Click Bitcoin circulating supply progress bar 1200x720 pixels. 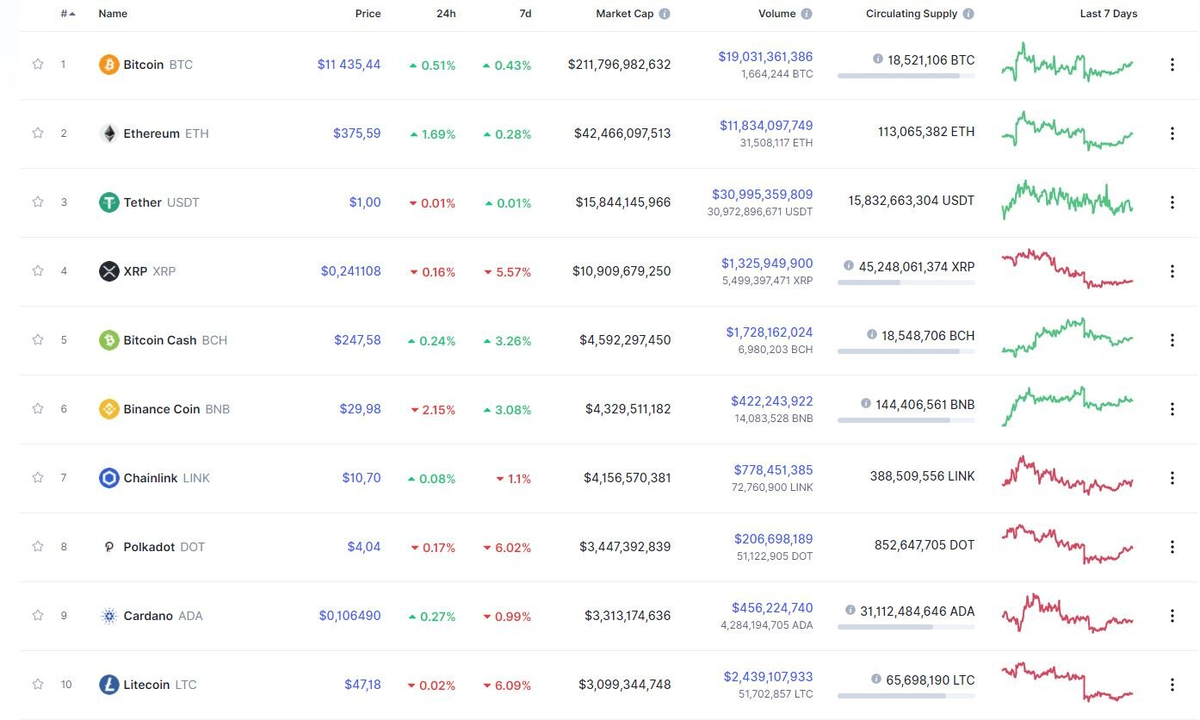tap(906, 76)
